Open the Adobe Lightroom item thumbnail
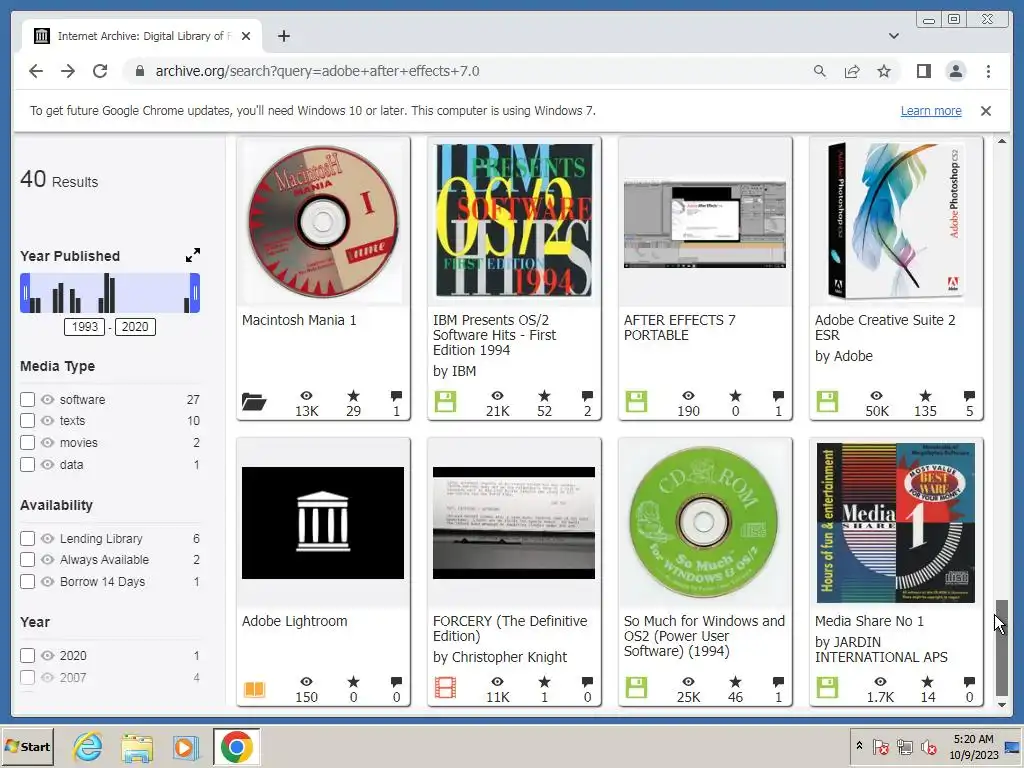This screenshot has height=768, width=1024. (x=323, y=522)
